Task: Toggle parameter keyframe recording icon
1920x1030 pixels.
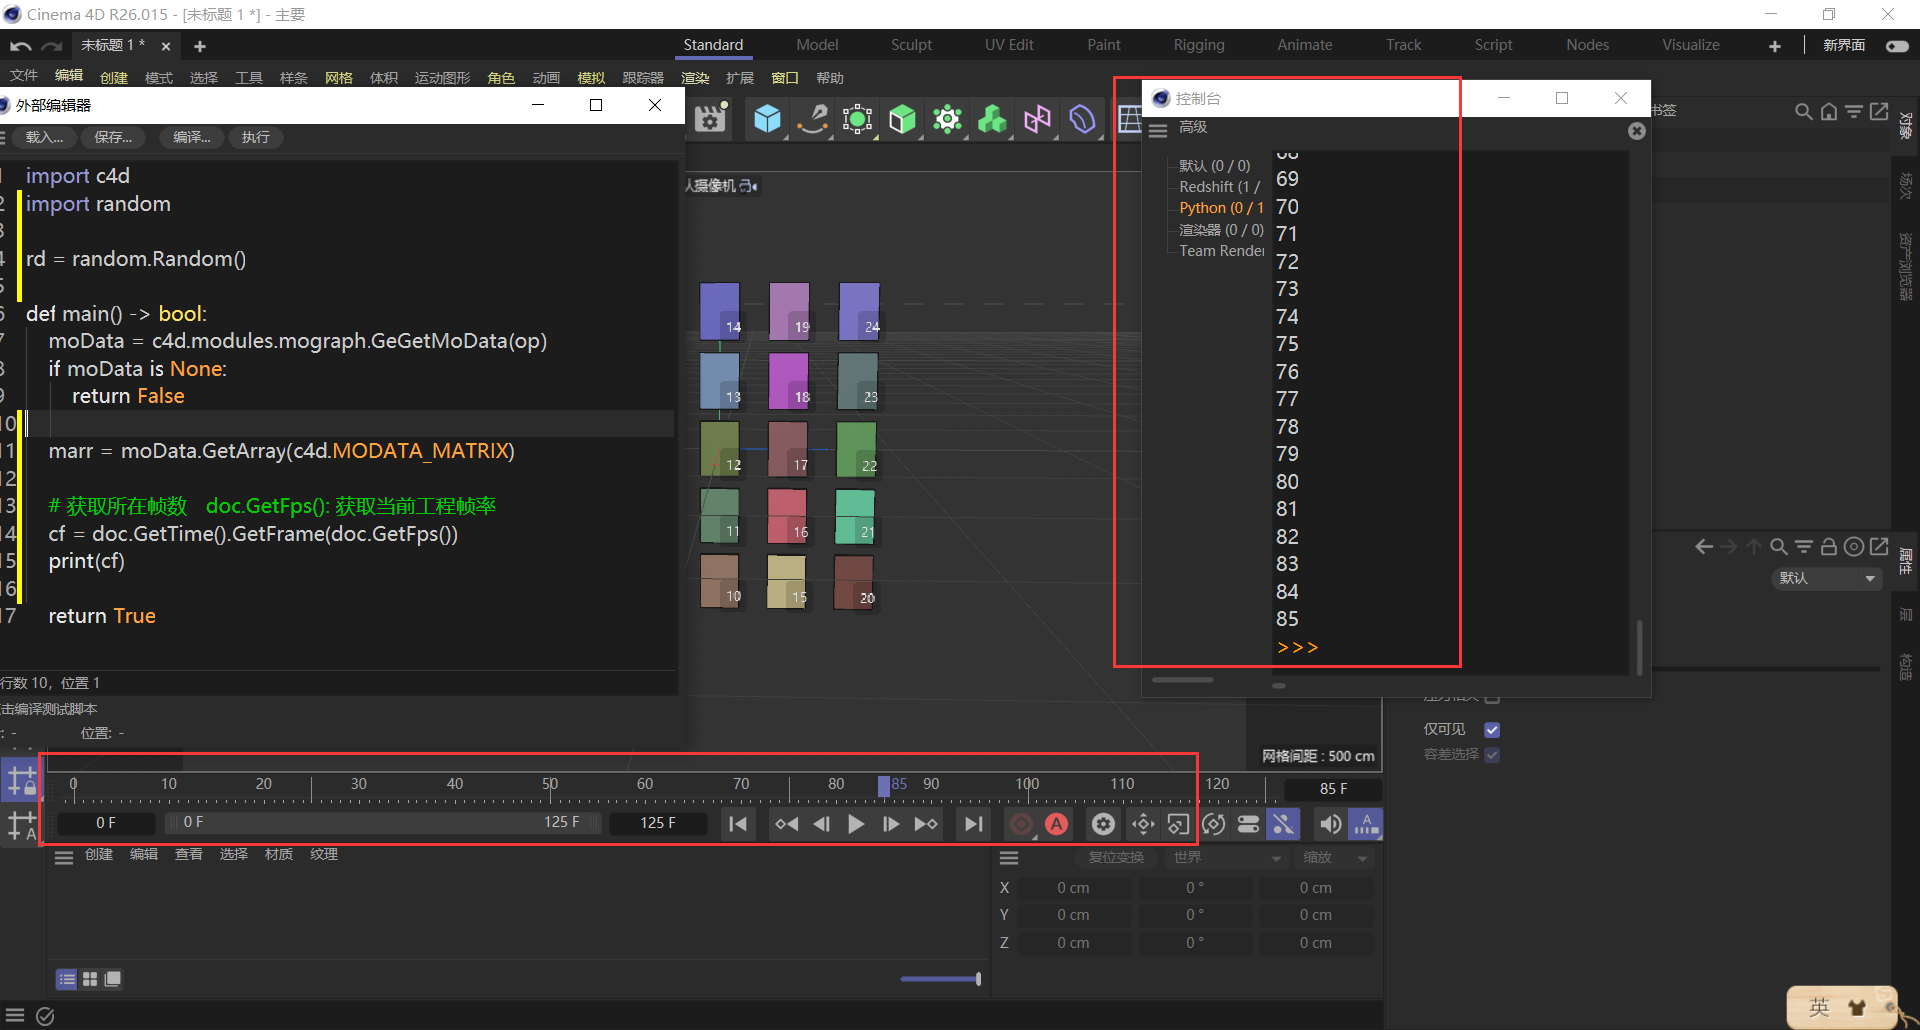Action: (x=1248, y=824)
